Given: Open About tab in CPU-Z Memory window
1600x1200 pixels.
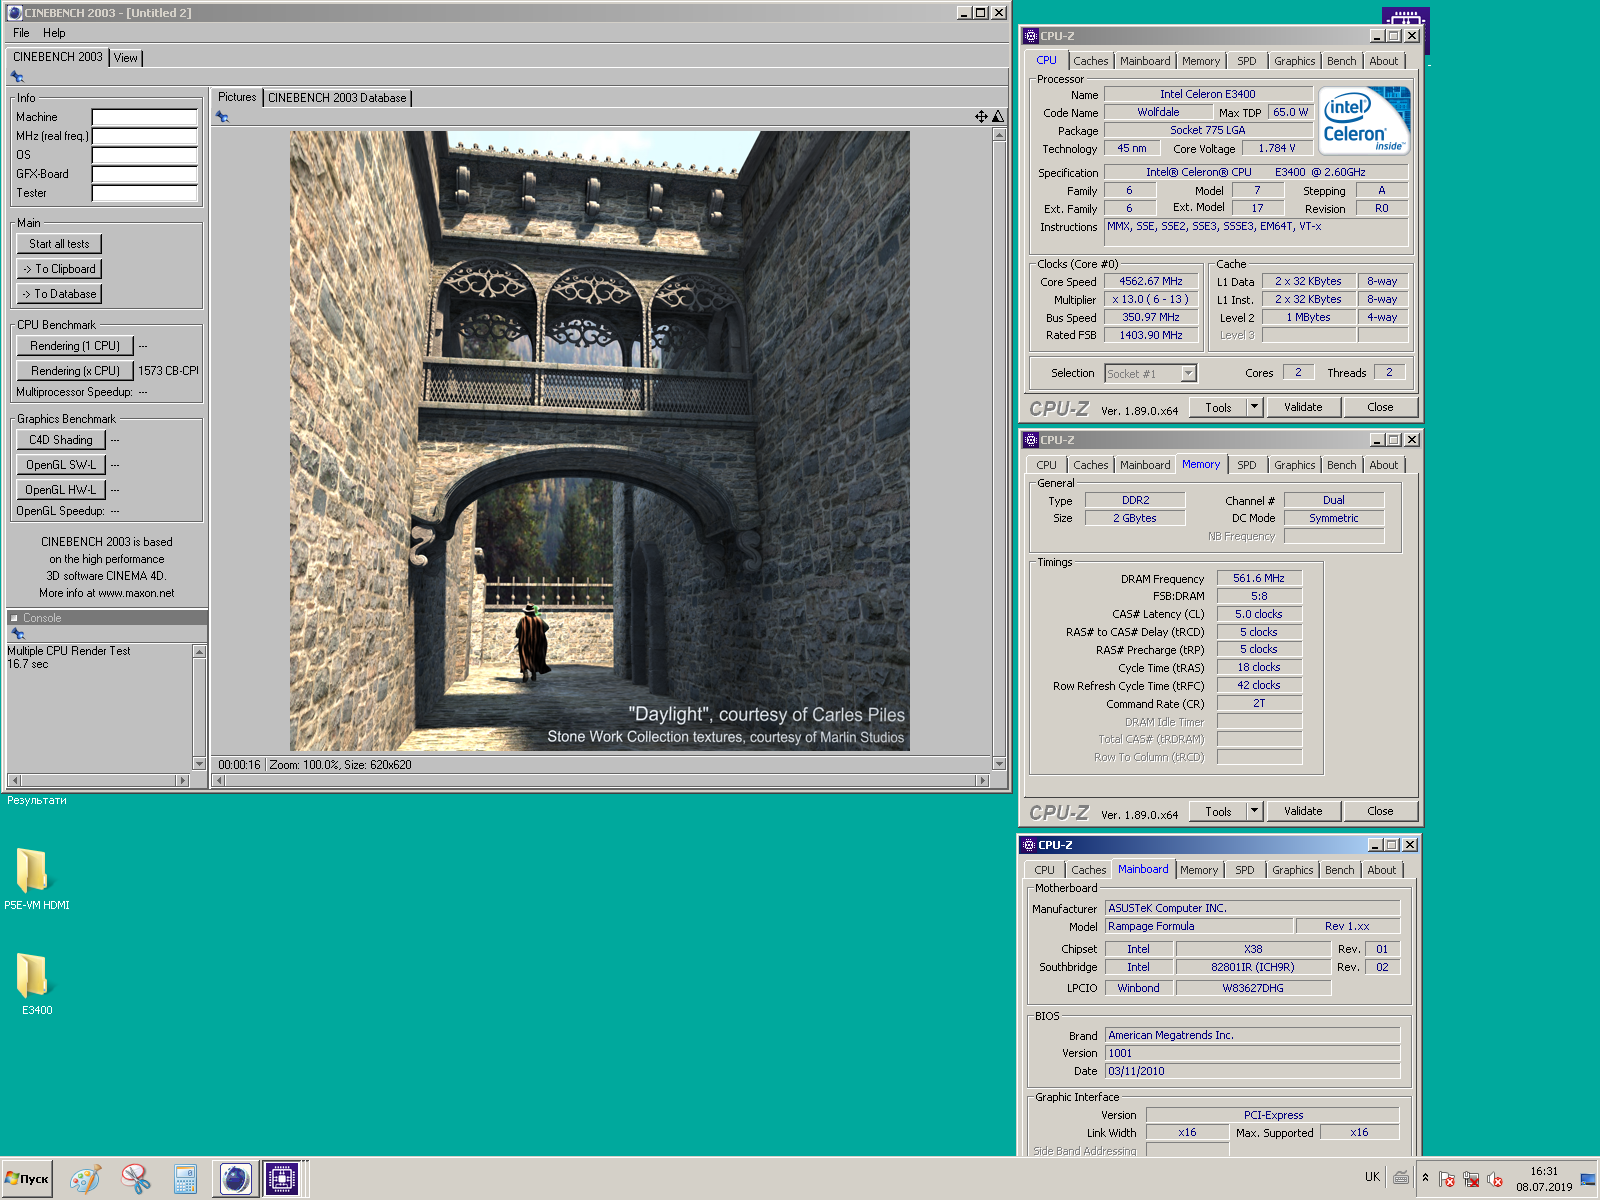Looking at the screenshot, I should tap(1384, 465).
